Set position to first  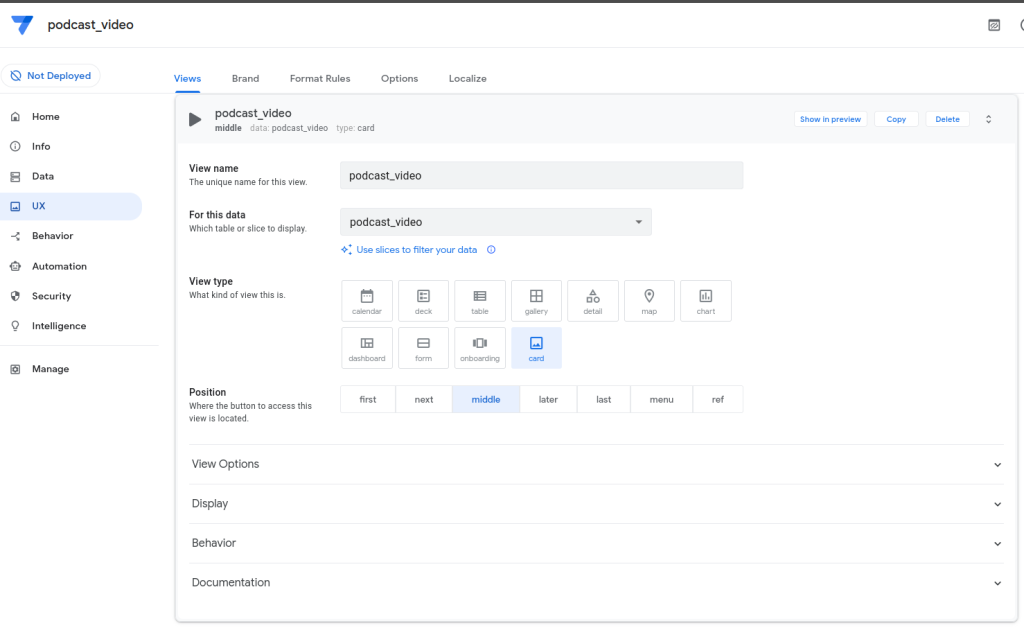[368, 400]
